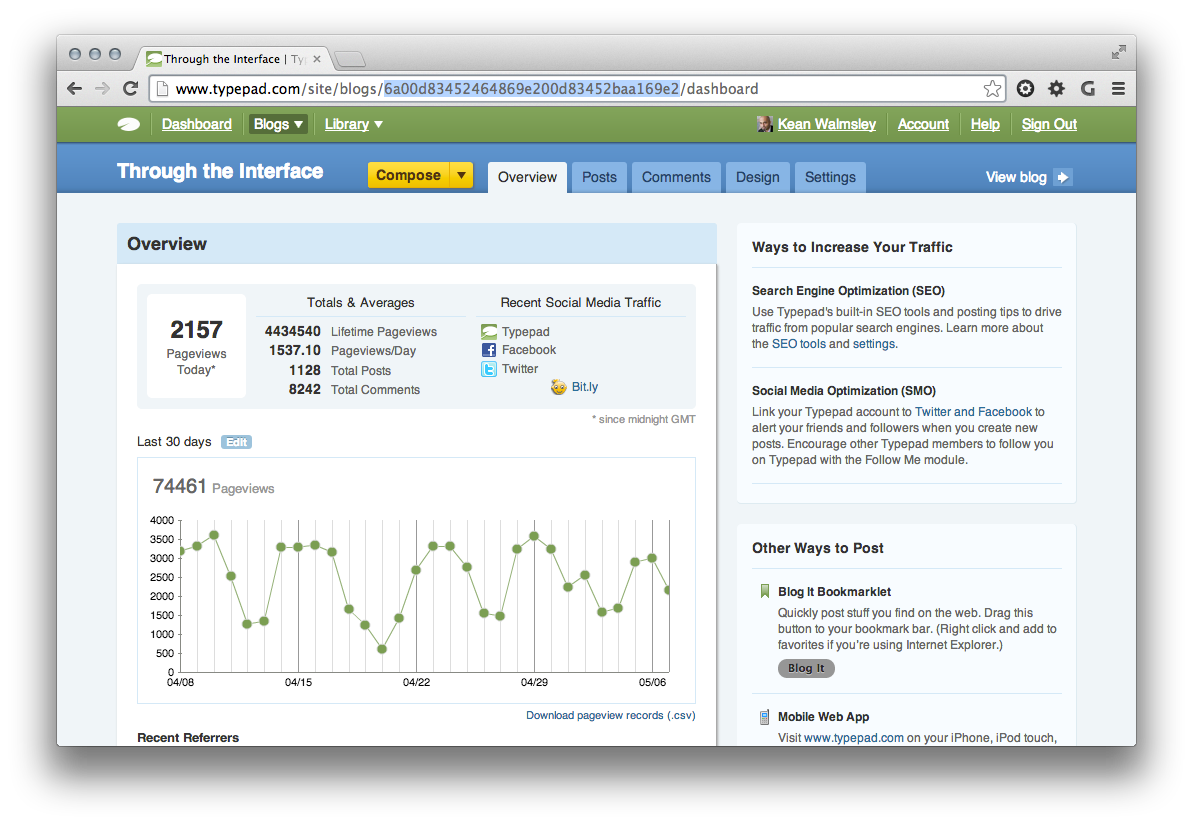The image size is (1193, 825).
Task: Click the View blog arrow icon
Action: [1063, 177]
